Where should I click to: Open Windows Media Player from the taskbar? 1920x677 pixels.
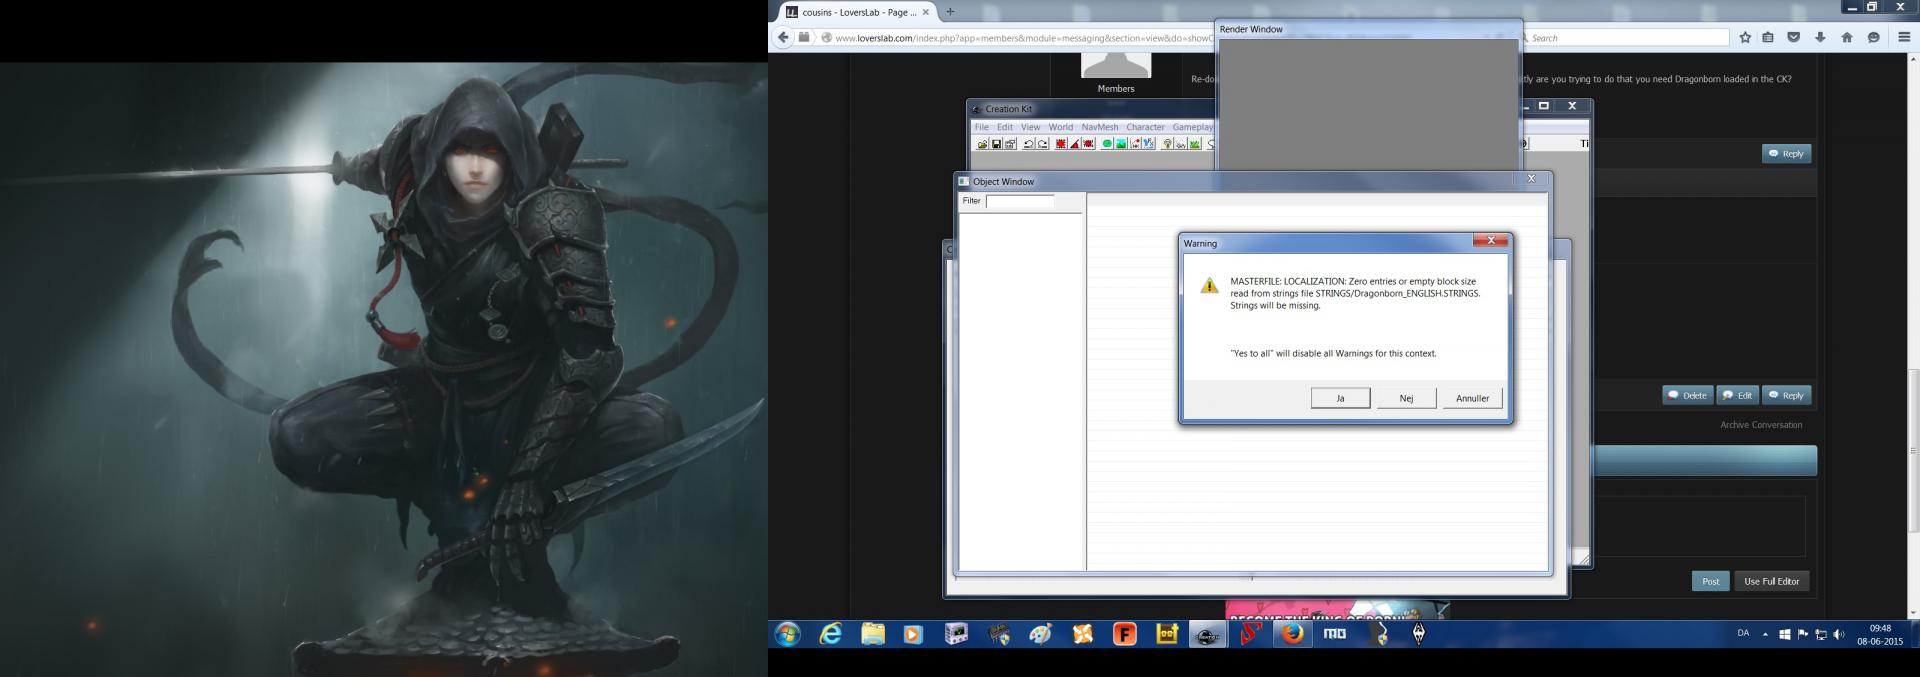(x=913, y=634)
